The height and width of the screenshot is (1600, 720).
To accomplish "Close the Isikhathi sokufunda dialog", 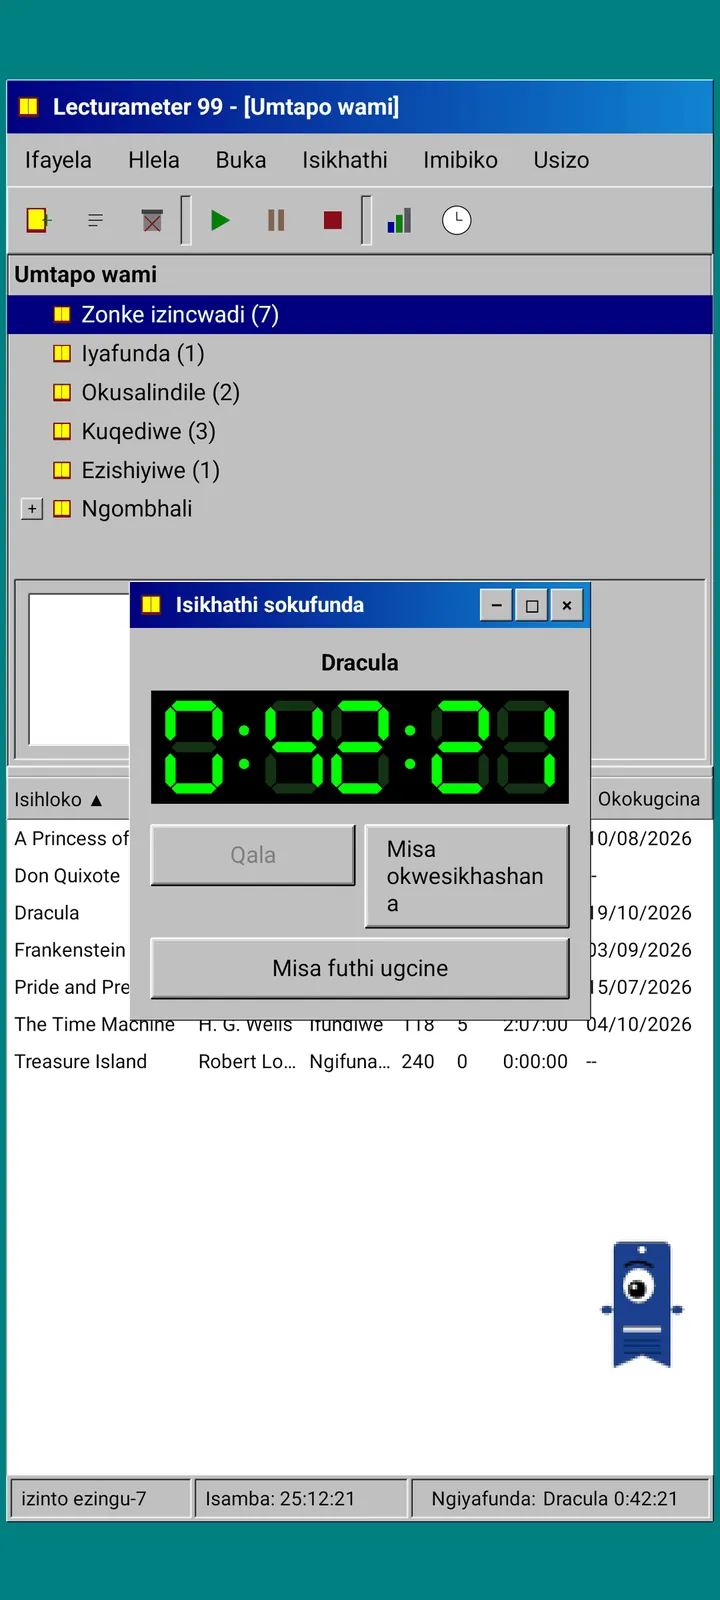I will [567, 605].
